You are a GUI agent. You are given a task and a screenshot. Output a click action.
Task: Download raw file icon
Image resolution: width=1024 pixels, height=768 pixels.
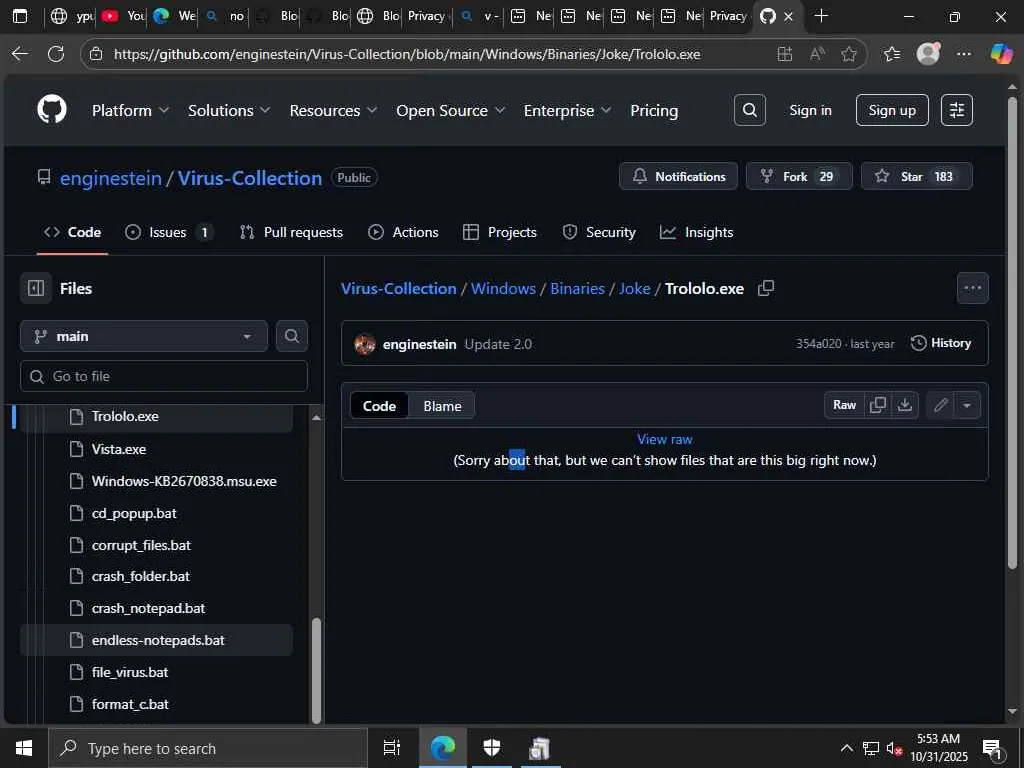tap(905, 406)
